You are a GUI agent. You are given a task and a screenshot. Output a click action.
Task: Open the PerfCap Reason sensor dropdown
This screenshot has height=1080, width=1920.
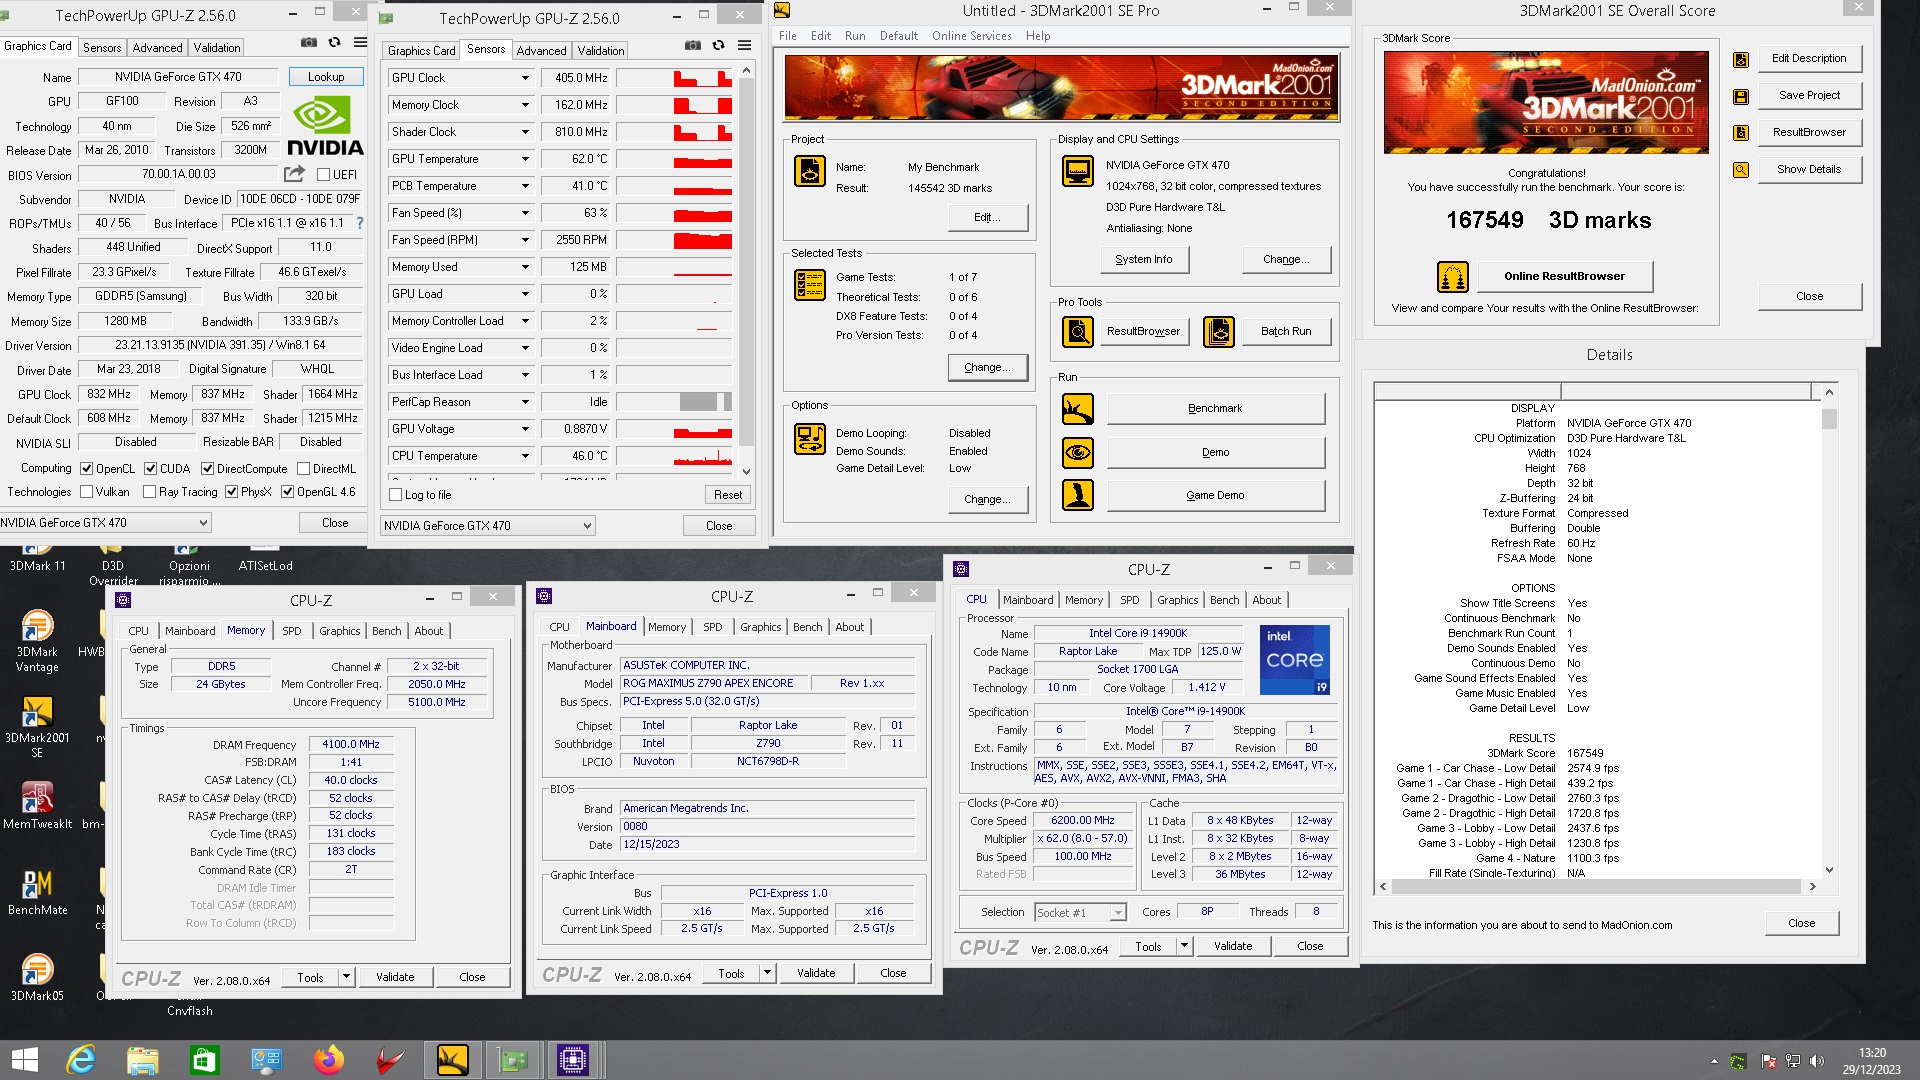524,402
